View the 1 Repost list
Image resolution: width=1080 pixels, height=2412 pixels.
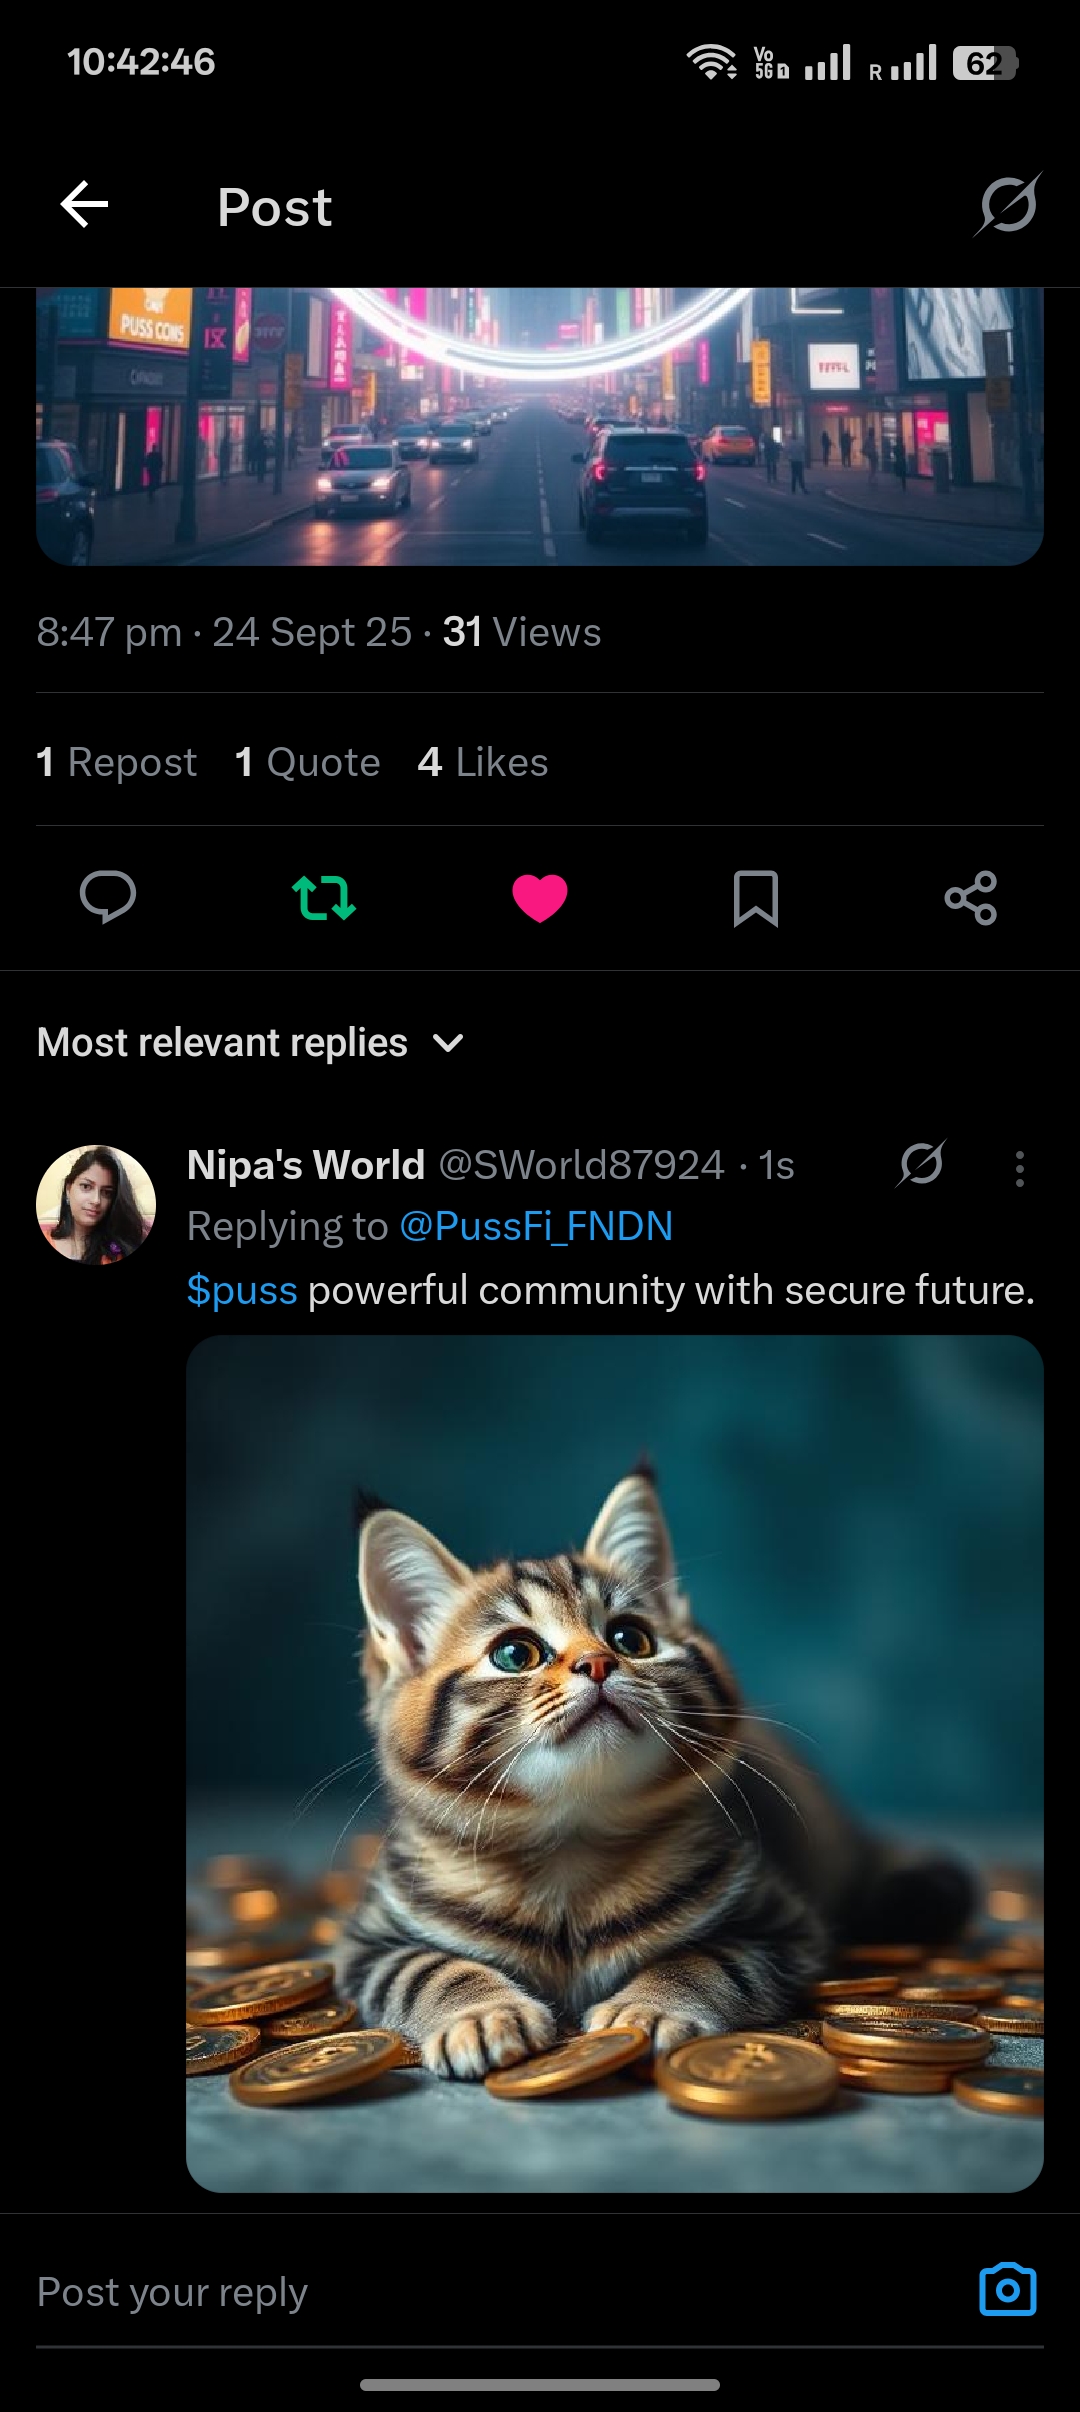[x=117, y=762]
